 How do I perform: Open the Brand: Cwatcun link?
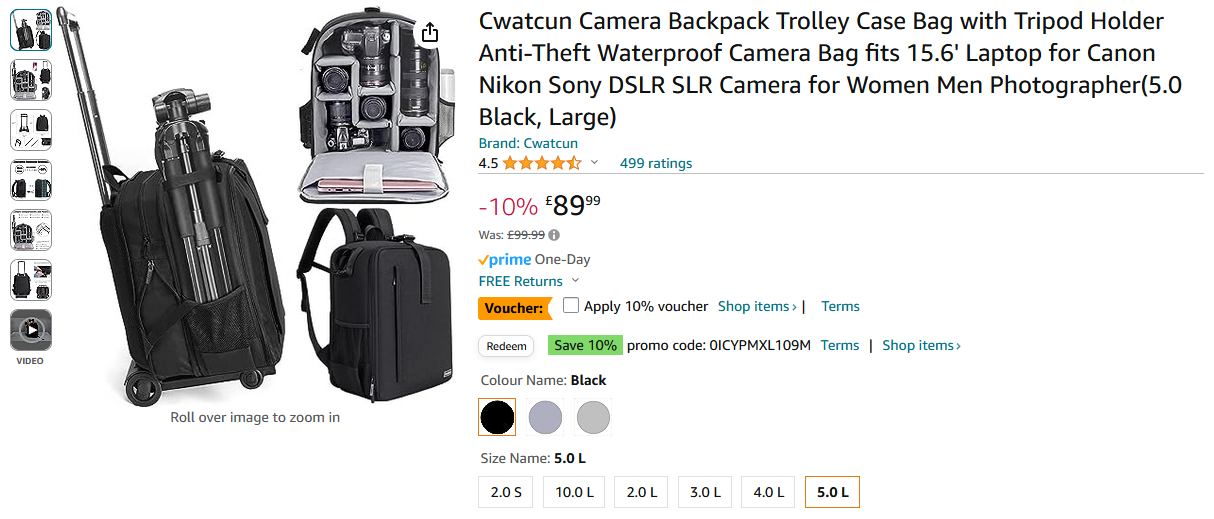528,143
